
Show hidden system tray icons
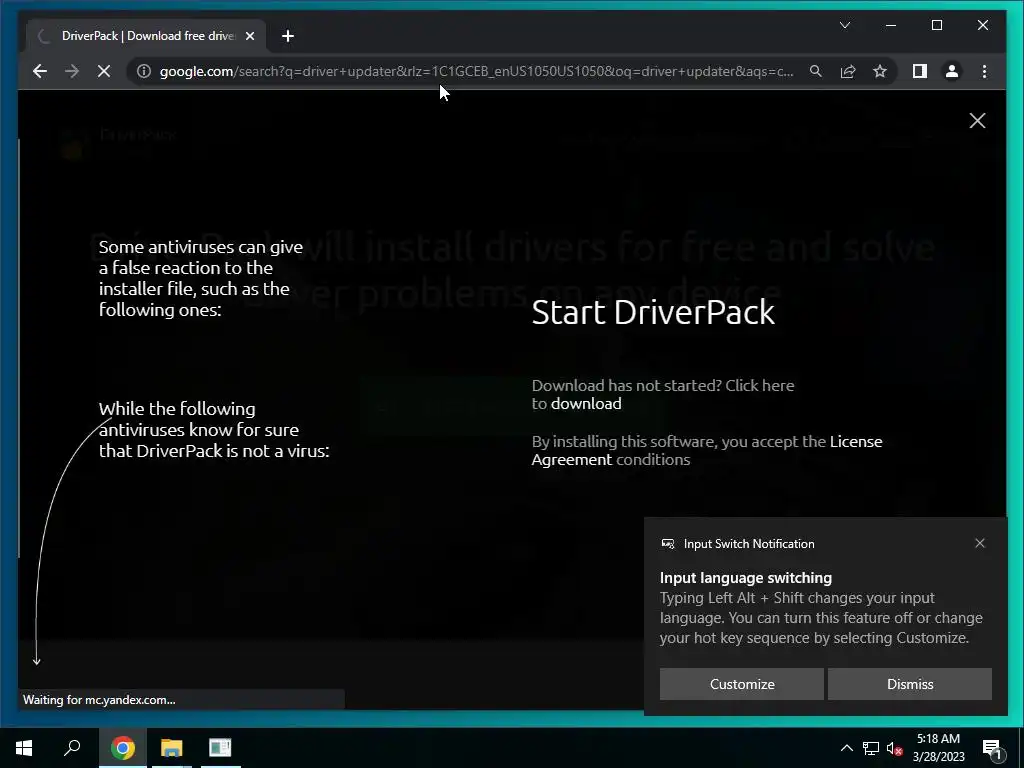point(846,748)
